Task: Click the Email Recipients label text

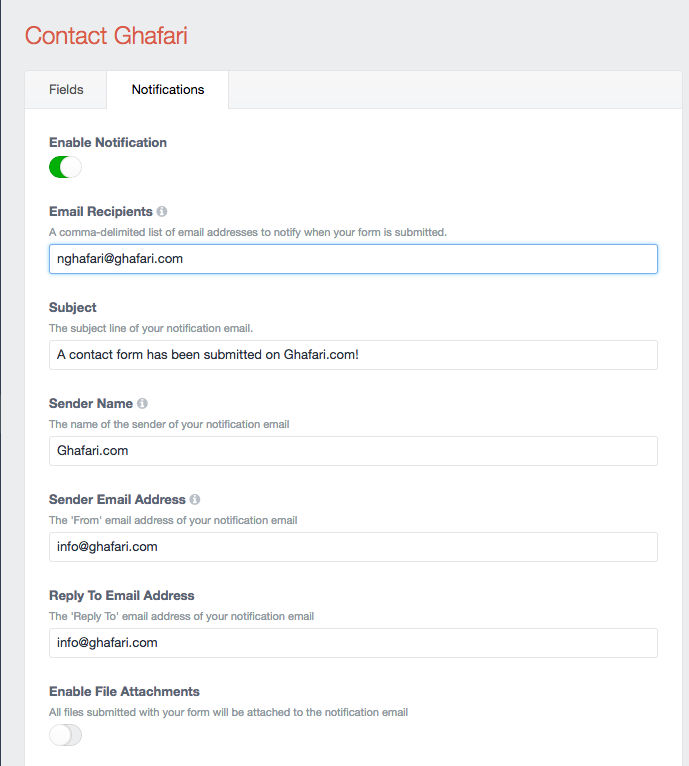Action: (x=101, y=212)
